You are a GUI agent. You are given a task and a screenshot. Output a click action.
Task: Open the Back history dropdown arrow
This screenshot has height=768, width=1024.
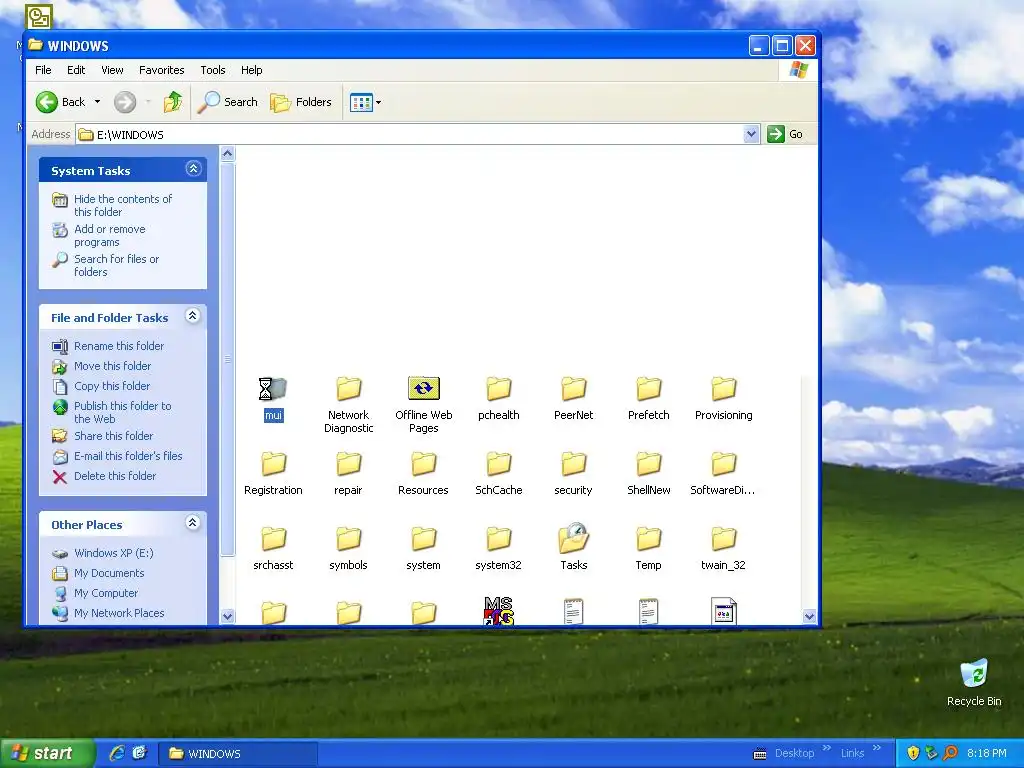(97, 102)
